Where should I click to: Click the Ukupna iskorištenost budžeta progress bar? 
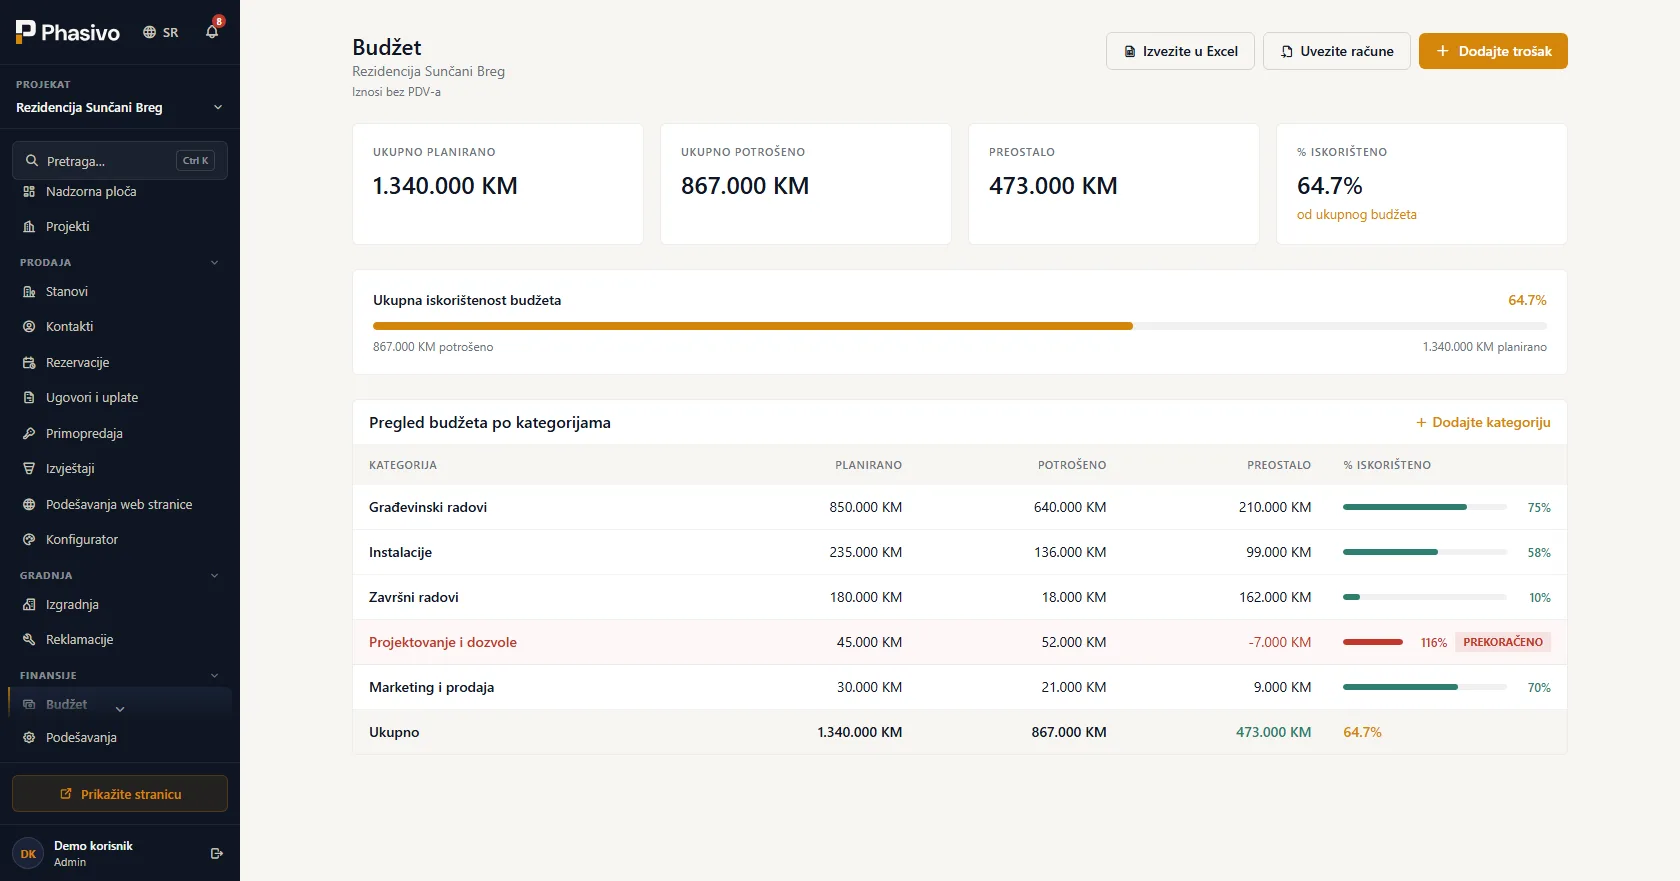click(960, 326)
